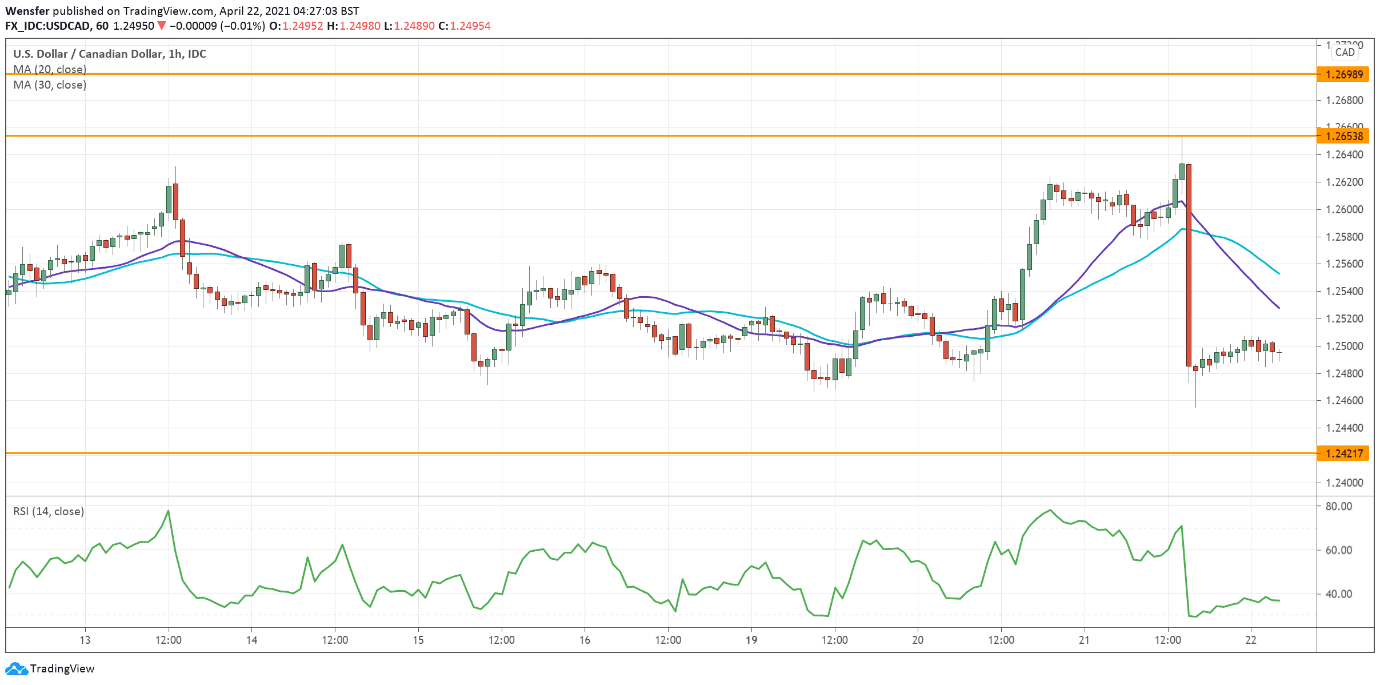Image resolution: width=1380 pixels, height=685 pixels.
Task: Click the date label 13 on time axis
Action: pos(86,640)
